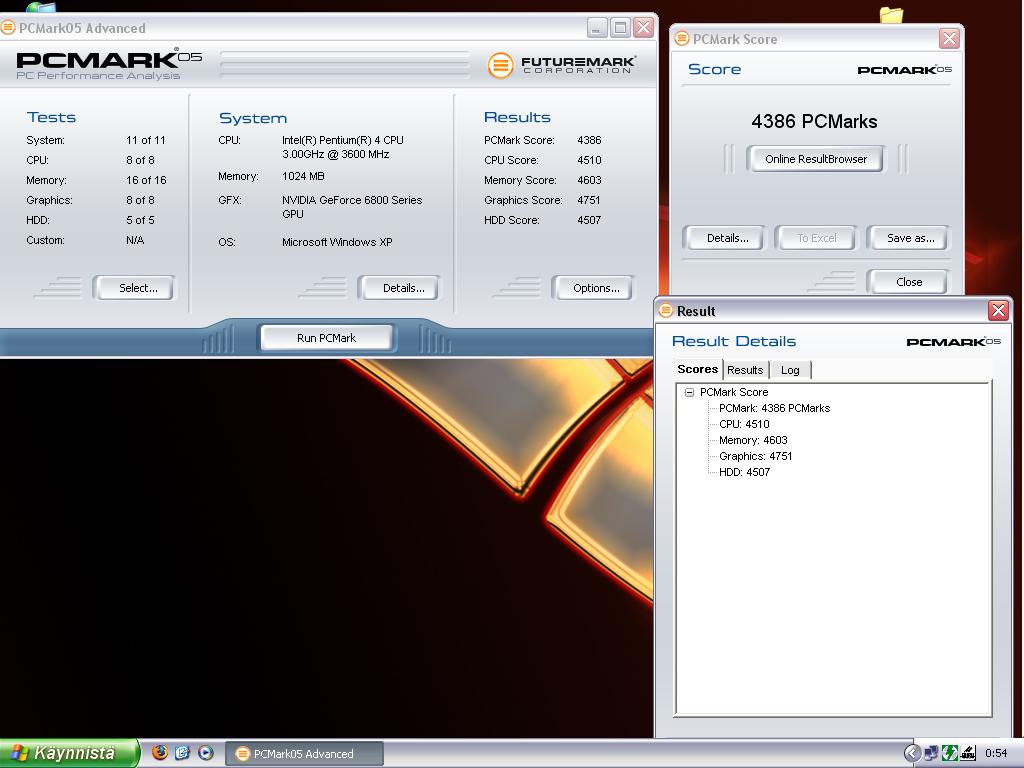Close the Result window via X
The image size is (1024, 768).
(998, 310)
